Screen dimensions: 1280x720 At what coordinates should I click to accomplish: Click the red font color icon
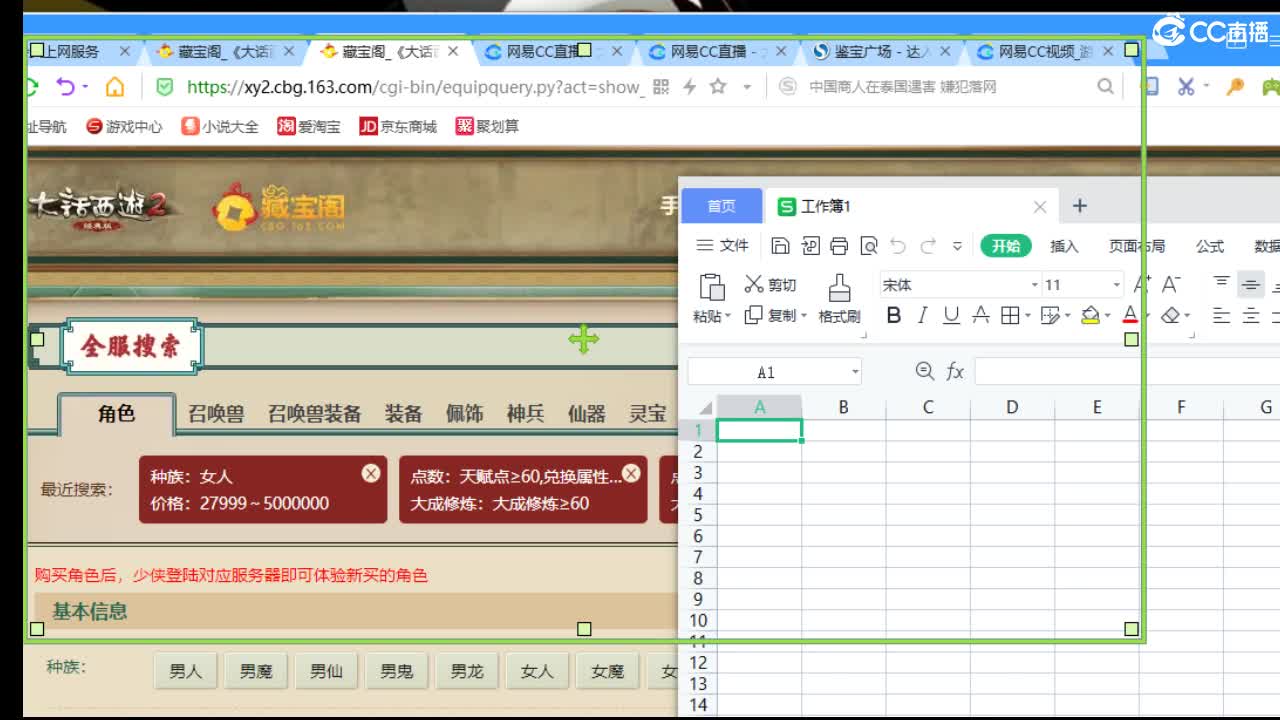coord(1130,316)
